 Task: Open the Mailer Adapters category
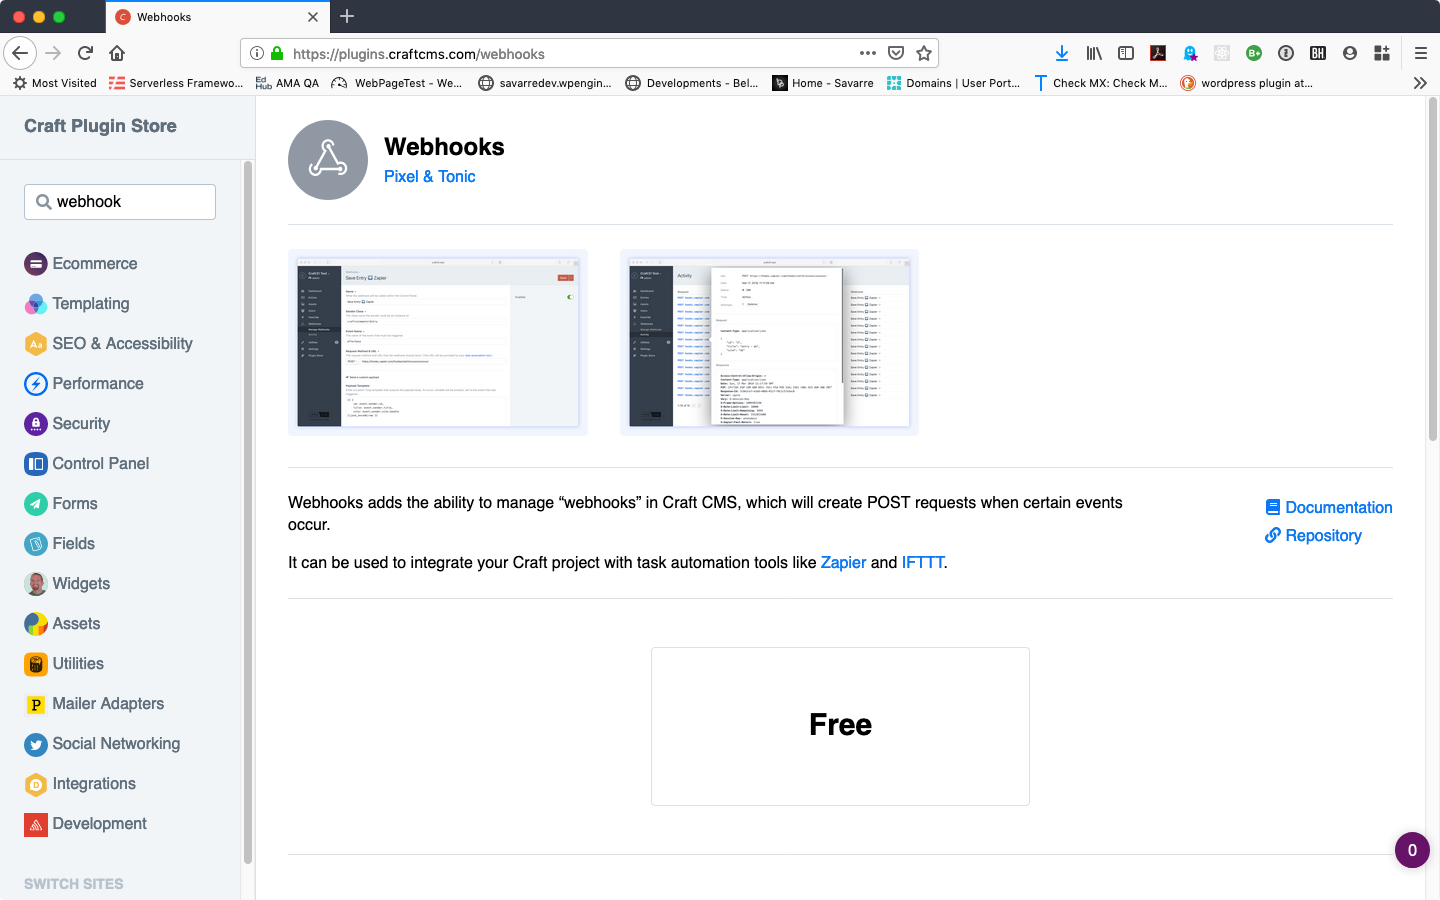coord(94,704)
